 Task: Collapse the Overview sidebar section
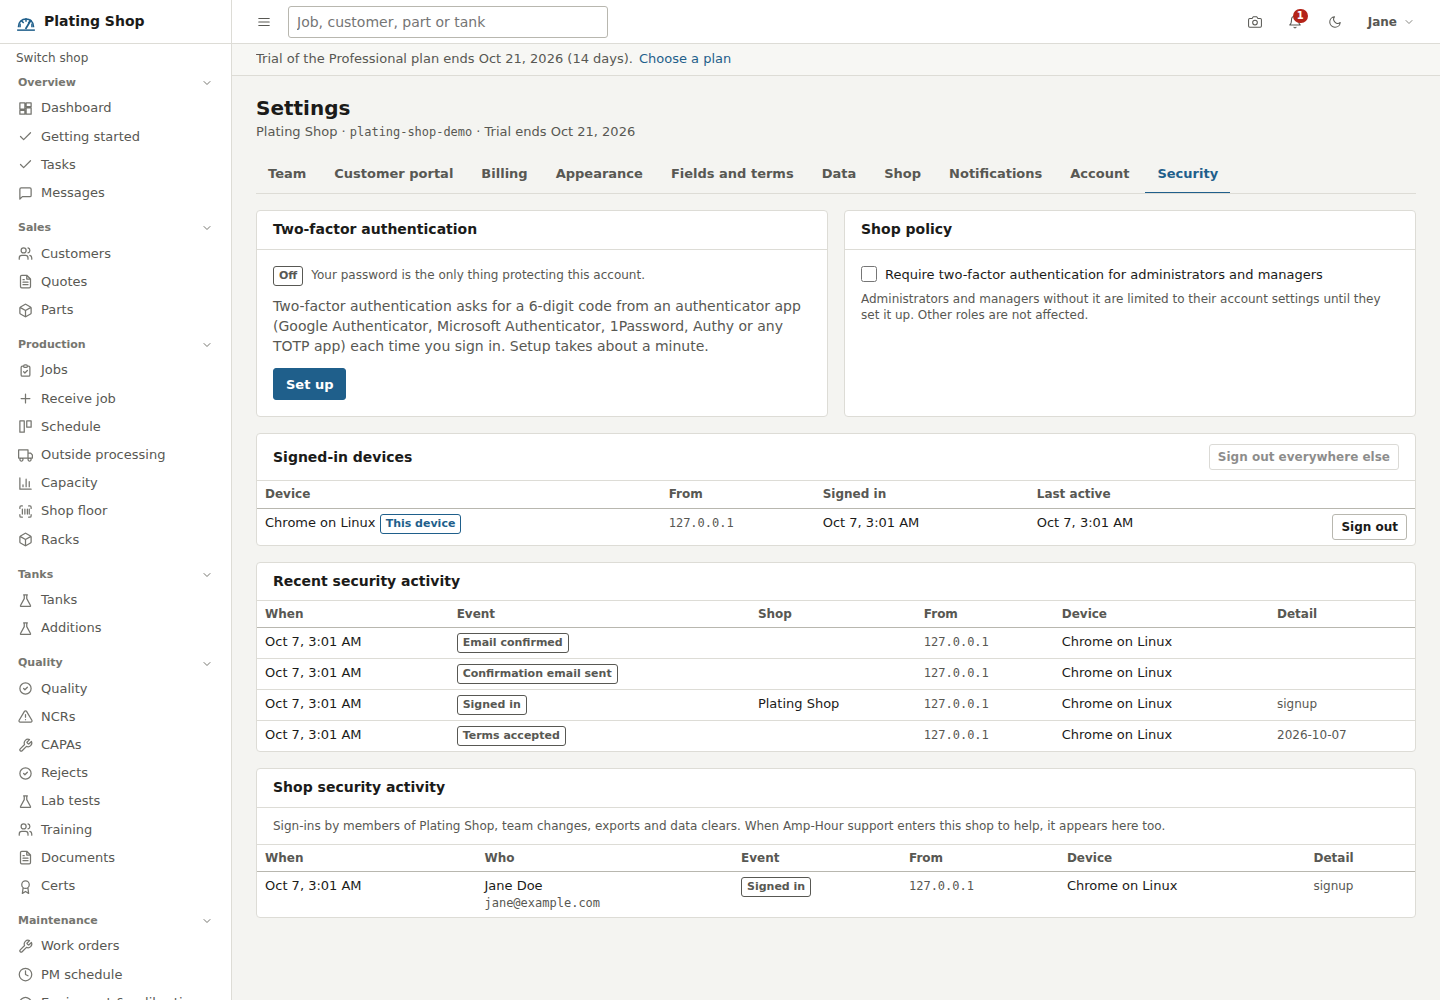[207, 83]
